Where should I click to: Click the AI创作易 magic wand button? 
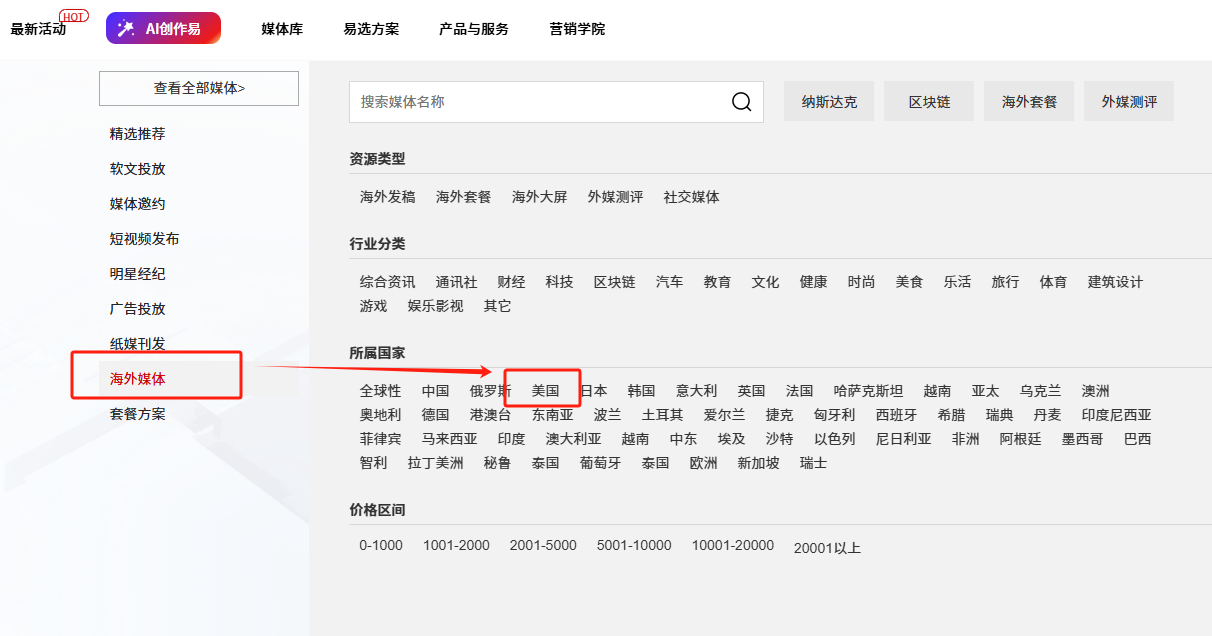[163, 29]
